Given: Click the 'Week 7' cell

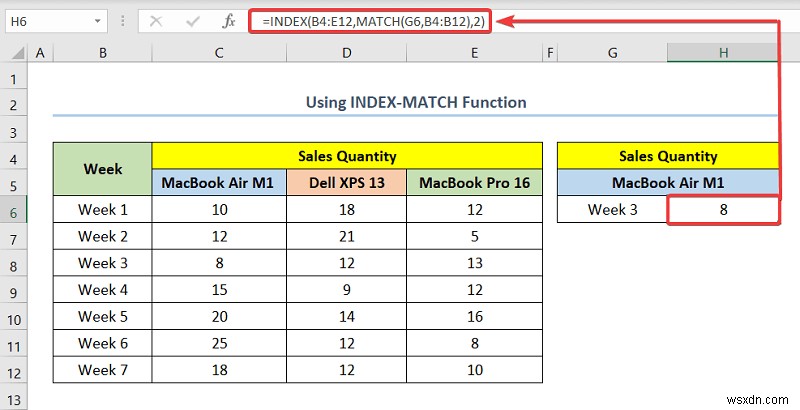Looking at the screenshot, I should tap(102, 370).
